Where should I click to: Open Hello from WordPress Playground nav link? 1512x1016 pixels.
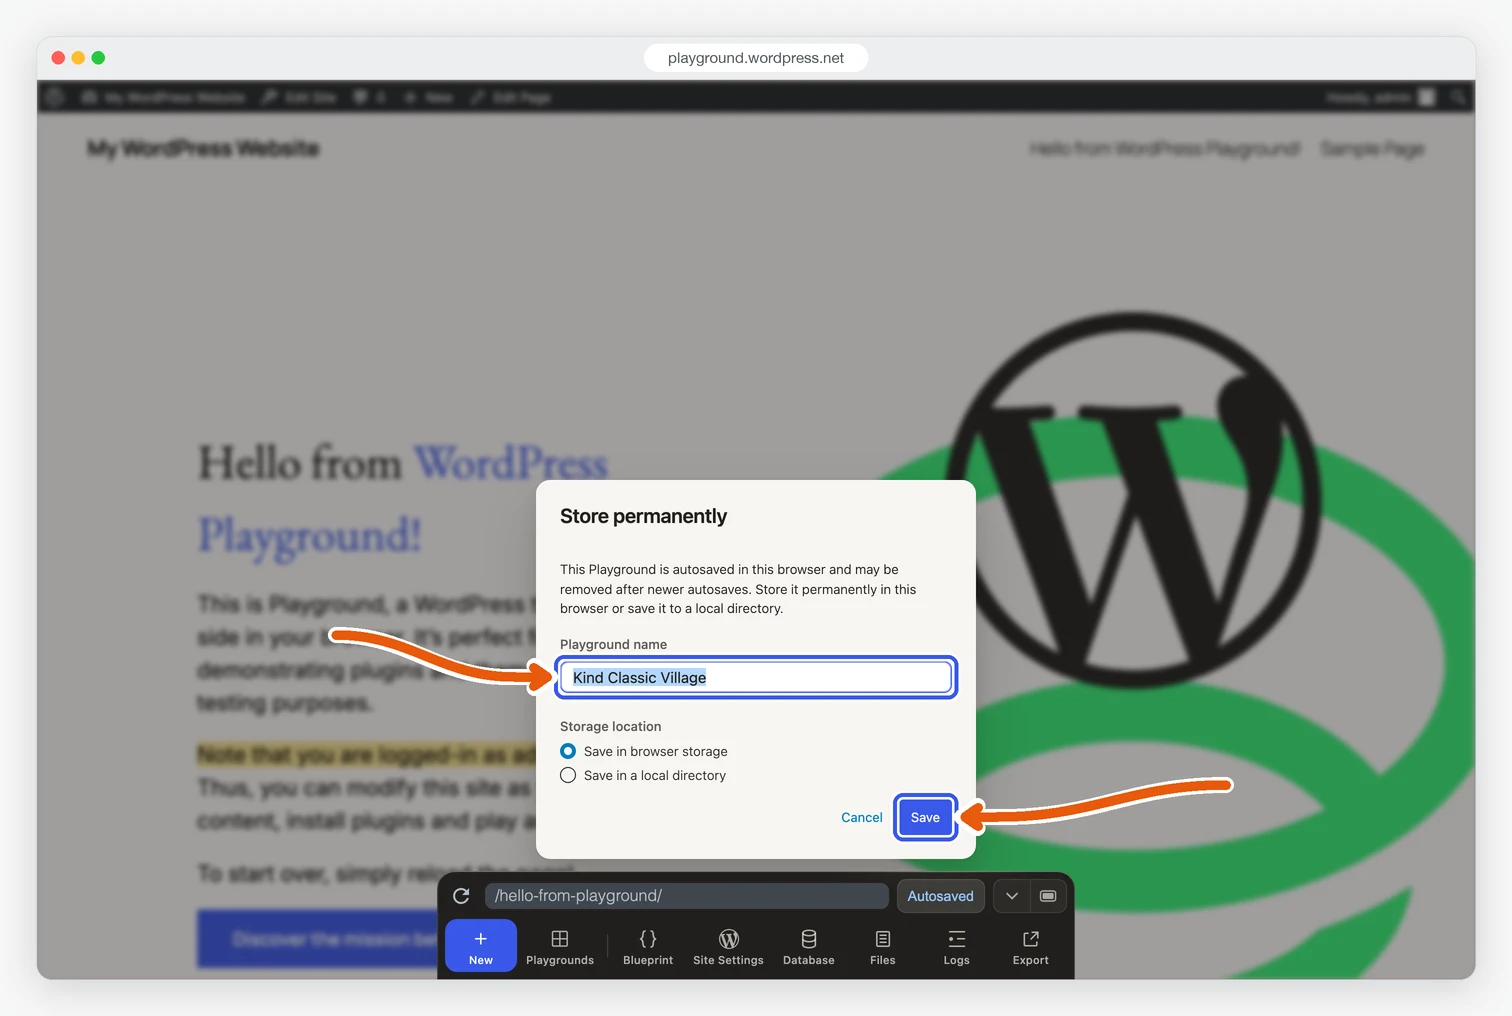click(1165, 149)
